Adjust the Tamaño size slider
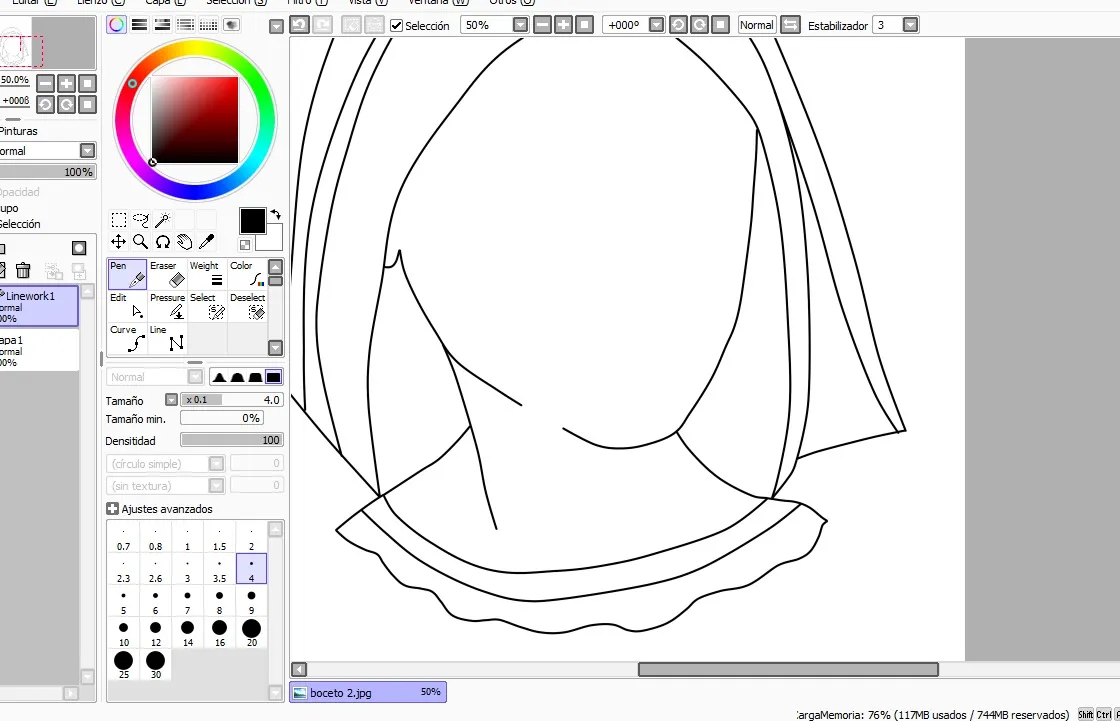 coord(232,400)
